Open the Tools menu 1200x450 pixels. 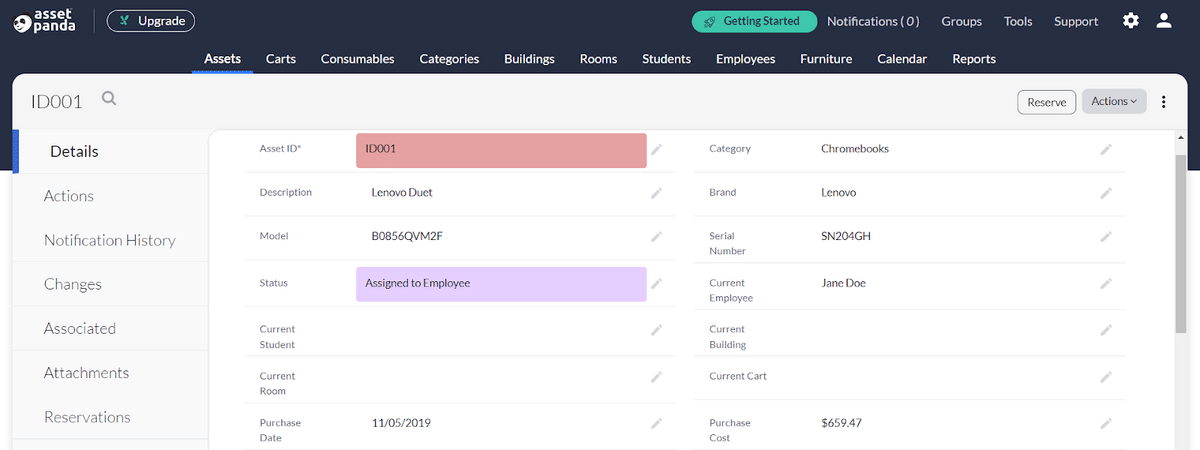pyautogui.click(x=1018, y=21)
